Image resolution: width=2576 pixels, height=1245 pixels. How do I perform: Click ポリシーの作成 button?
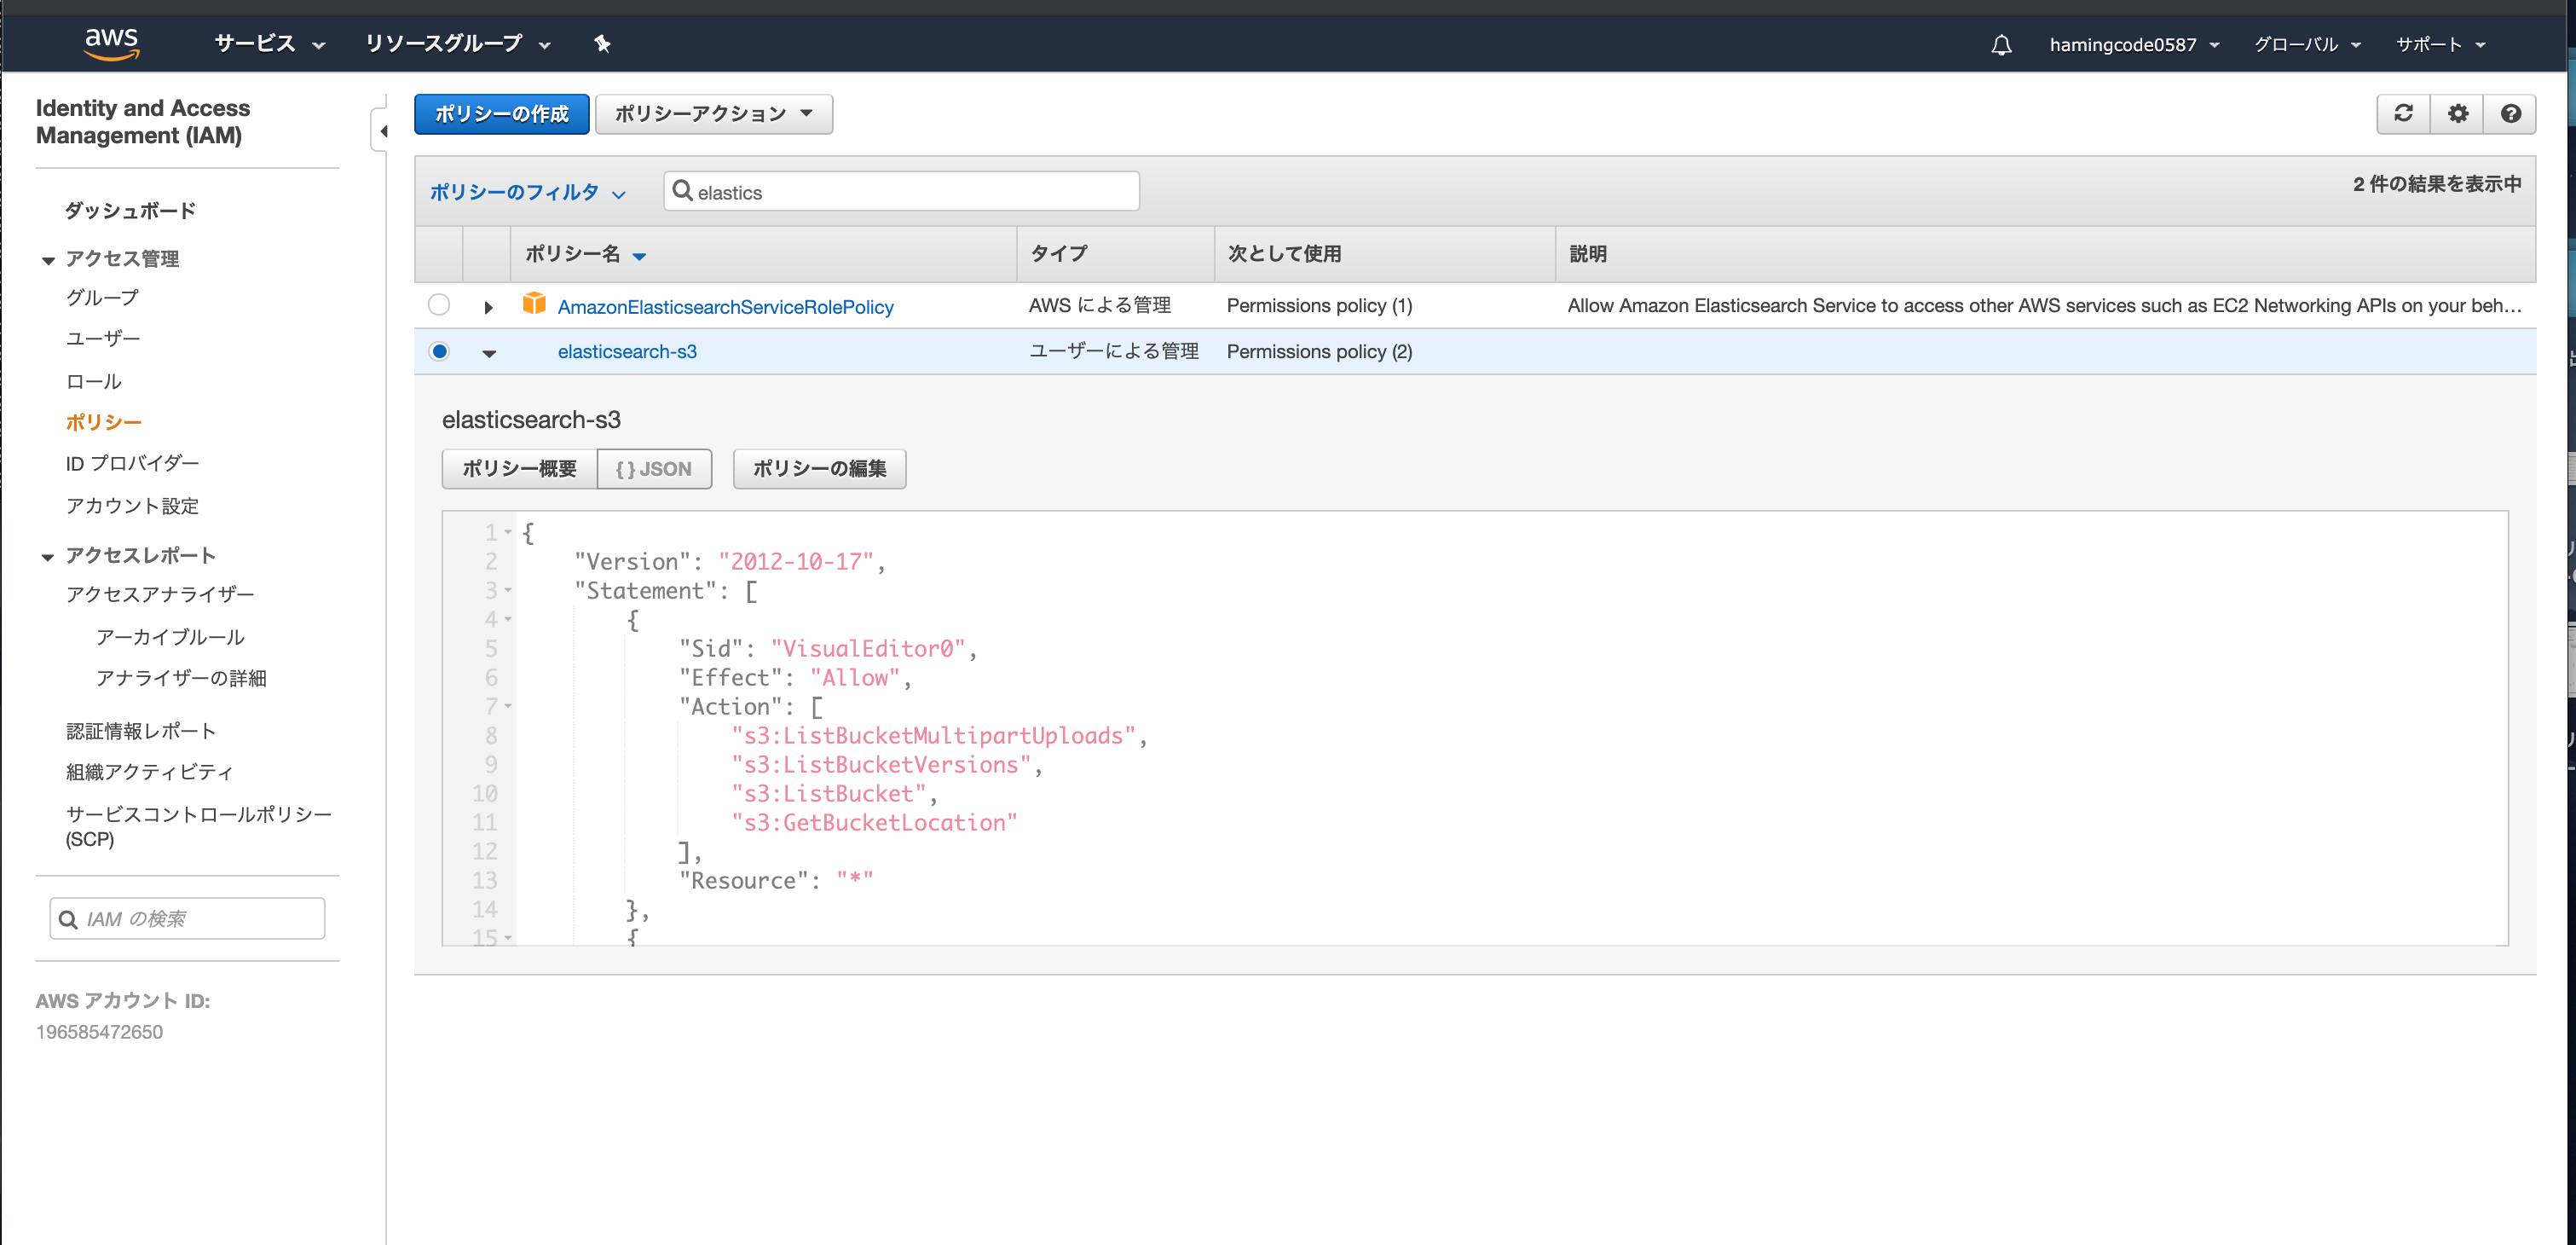tap(501, 114)
